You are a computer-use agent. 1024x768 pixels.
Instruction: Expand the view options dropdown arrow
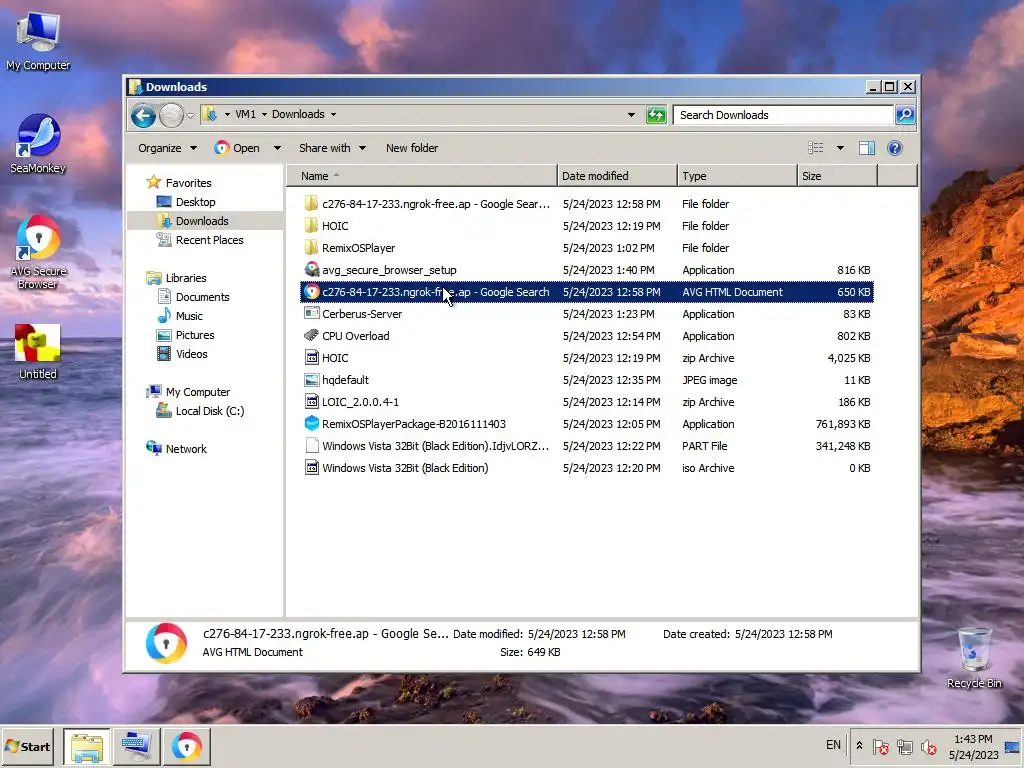click(840, 148)
